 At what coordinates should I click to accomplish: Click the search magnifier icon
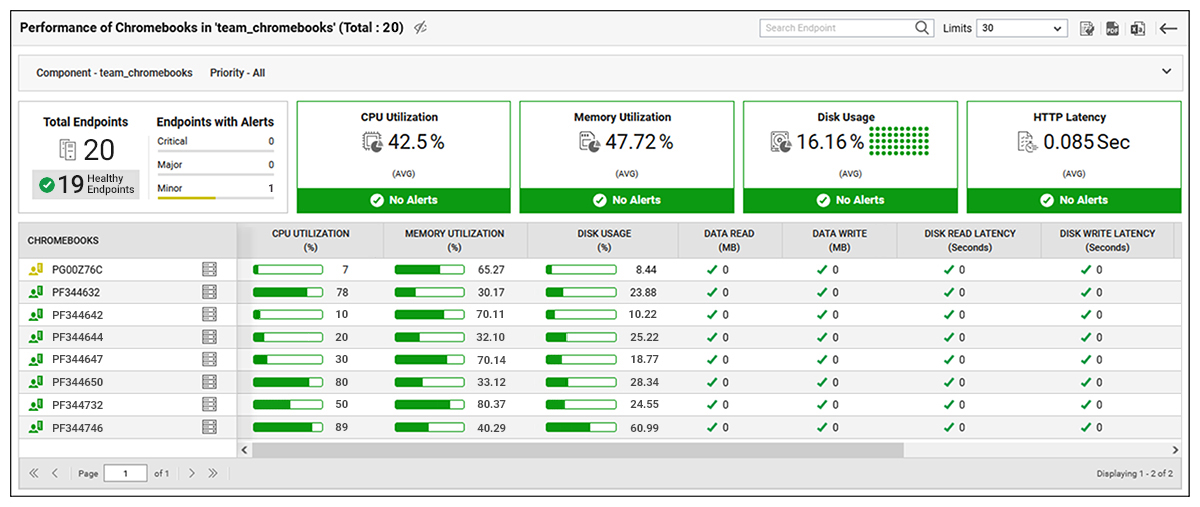click(923, 28)
